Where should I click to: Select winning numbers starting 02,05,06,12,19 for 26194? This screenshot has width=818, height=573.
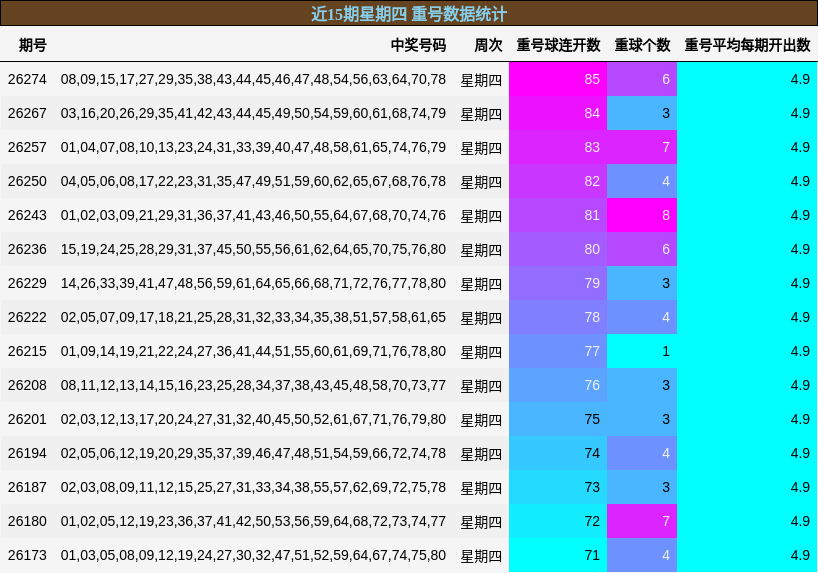(253, 453)
